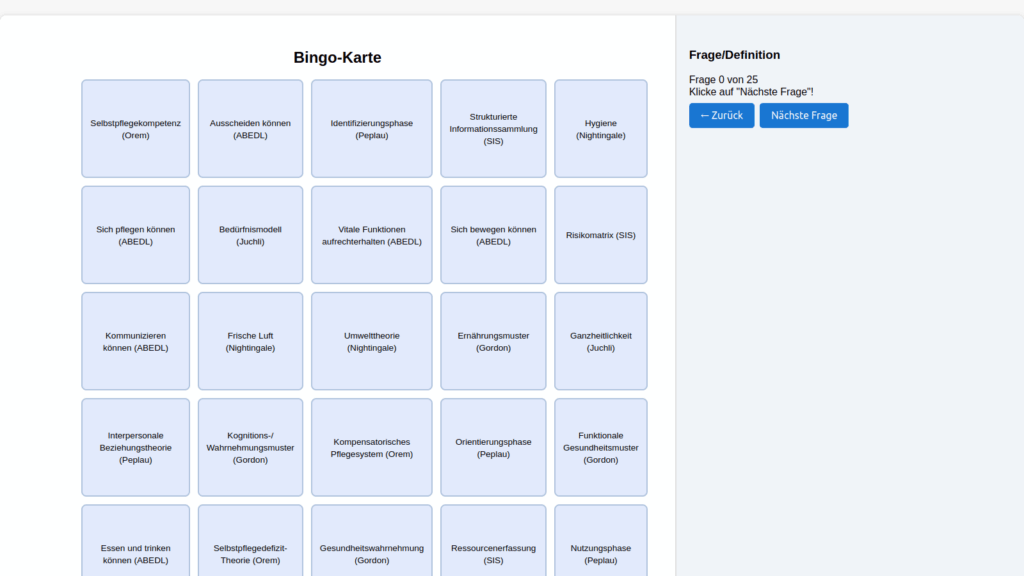
Task: Click the Kommunizieren können (ABEDL) tile
Action: (x=135, y=341)
